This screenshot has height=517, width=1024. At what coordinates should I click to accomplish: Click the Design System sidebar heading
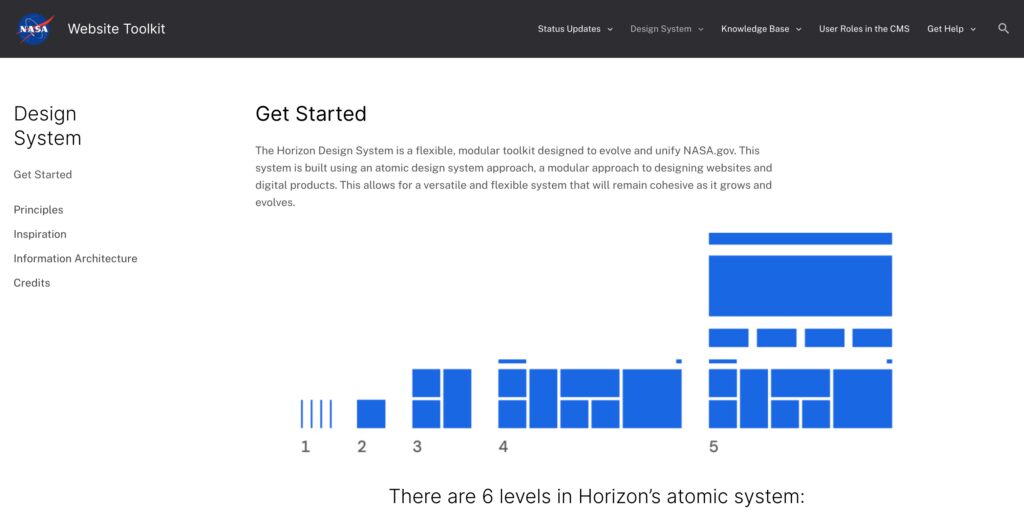click(48, 126)
